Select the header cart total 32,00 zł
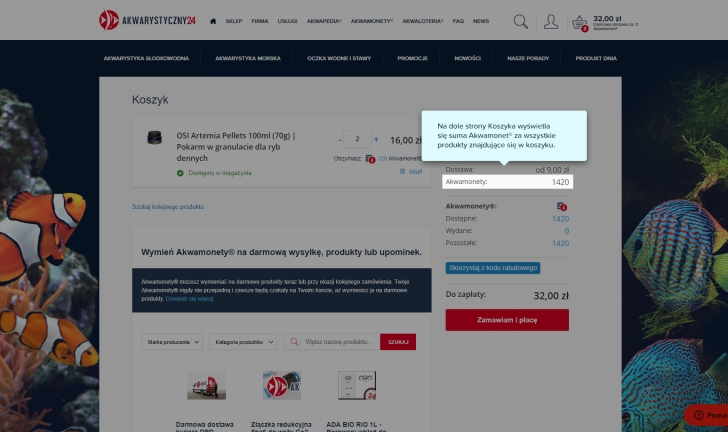728x432 pixels. point(607,19)
